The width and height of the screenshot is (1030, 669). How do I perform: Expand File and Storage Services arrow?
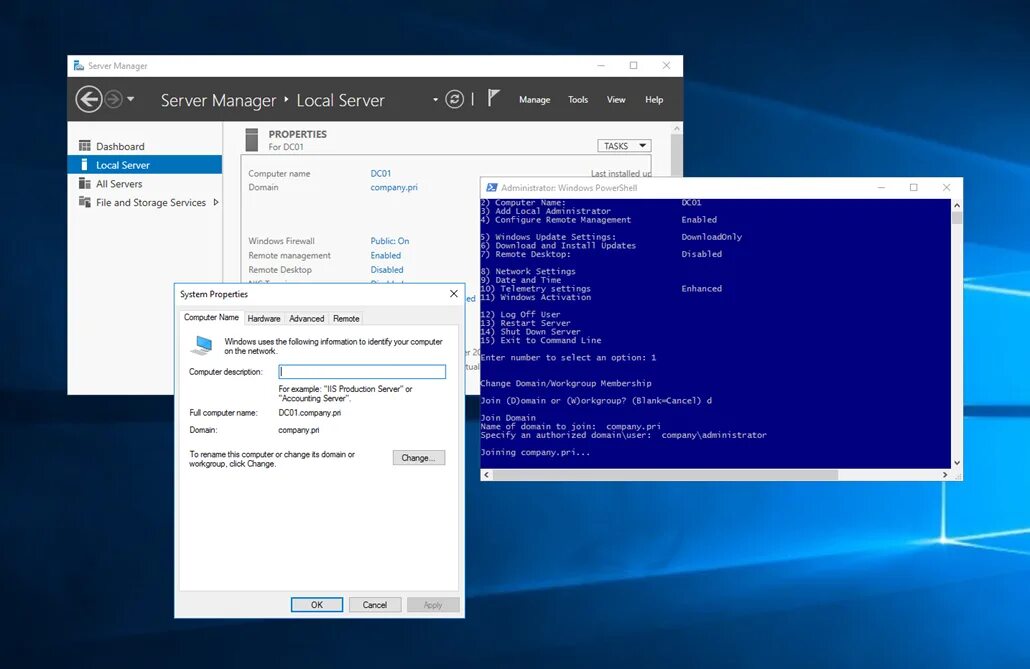(215, 202)
